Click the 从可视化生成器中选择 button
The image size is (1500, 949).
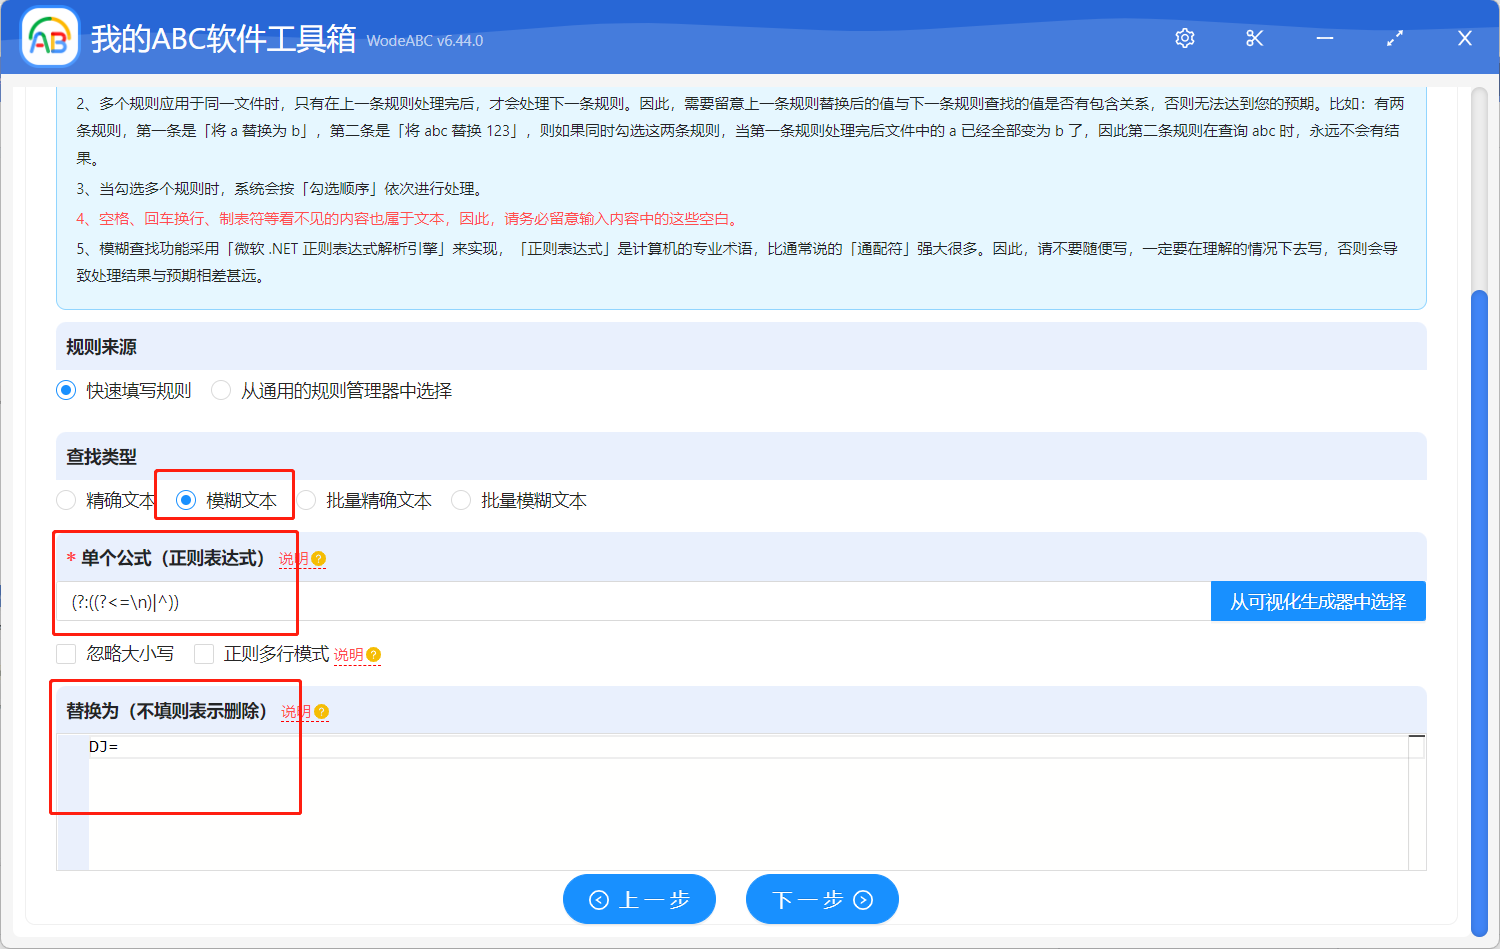tap(1318, 601)
